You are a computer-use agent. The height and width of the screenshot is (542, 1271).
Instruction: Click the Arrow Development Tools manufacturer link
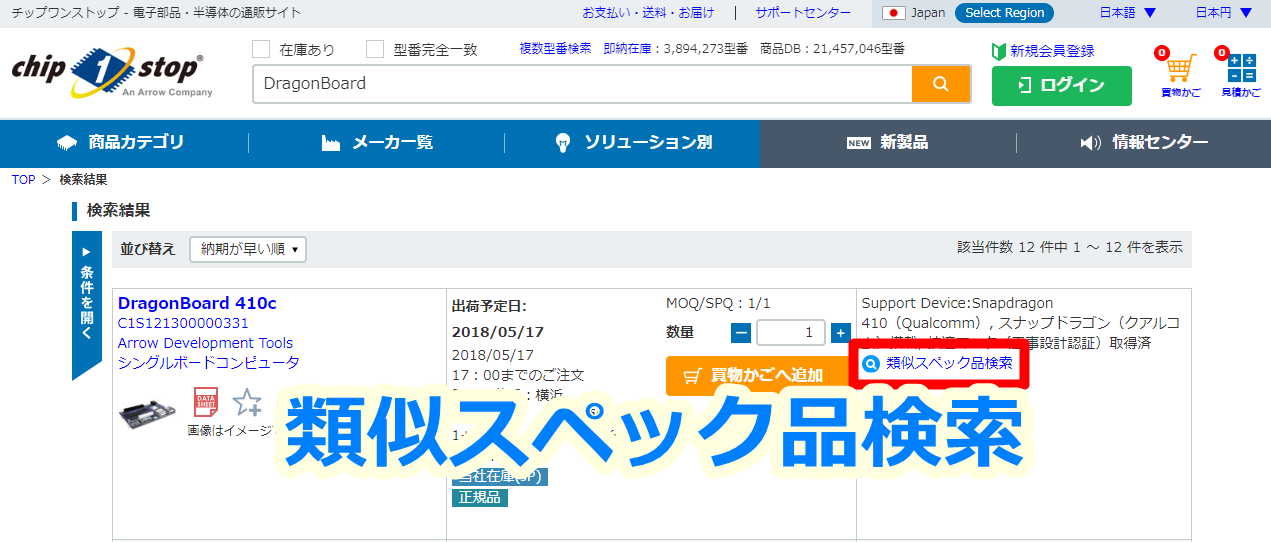[206, 343]
